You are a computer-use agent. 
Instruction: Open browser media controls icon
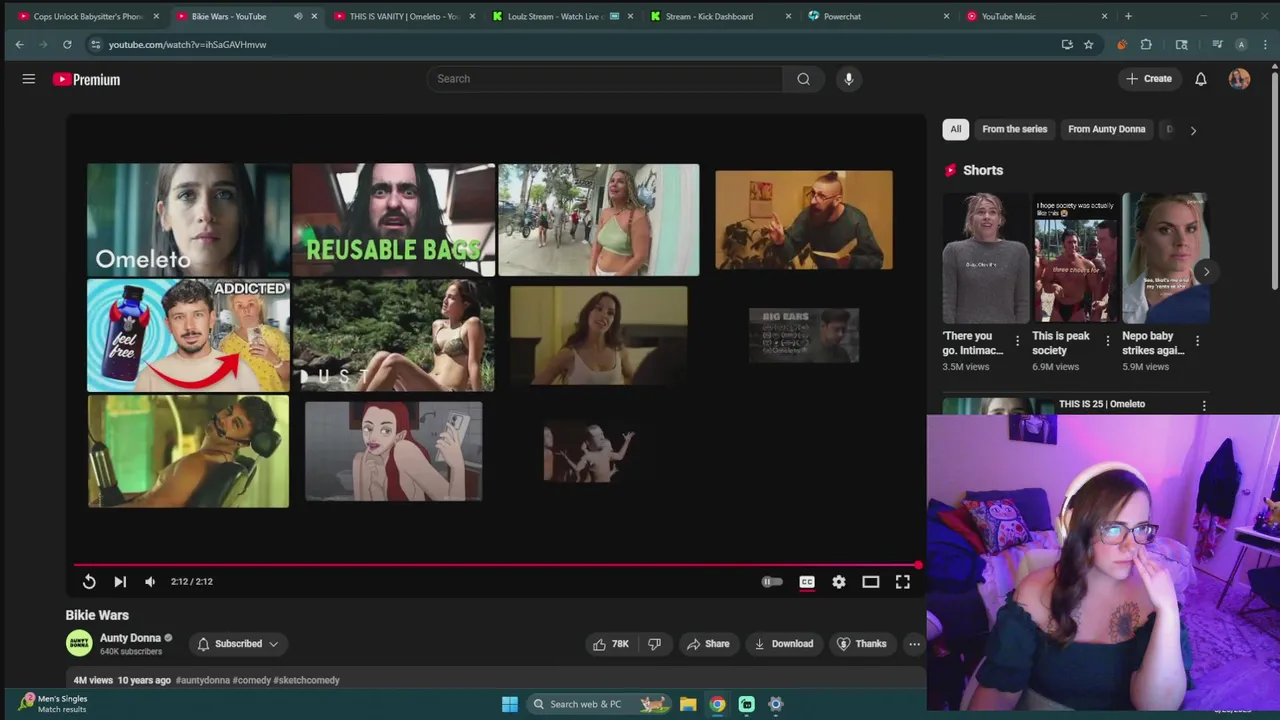coord(1217,44)
